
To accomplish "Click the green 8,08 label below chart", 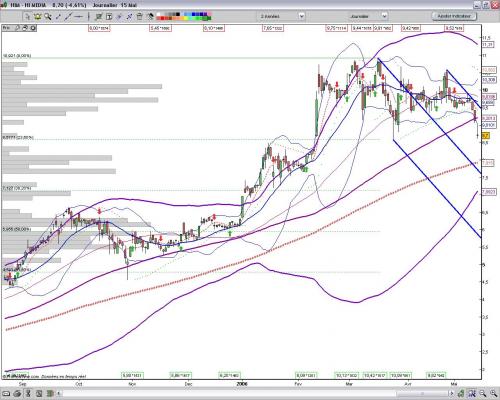I will tap(306, 375).
